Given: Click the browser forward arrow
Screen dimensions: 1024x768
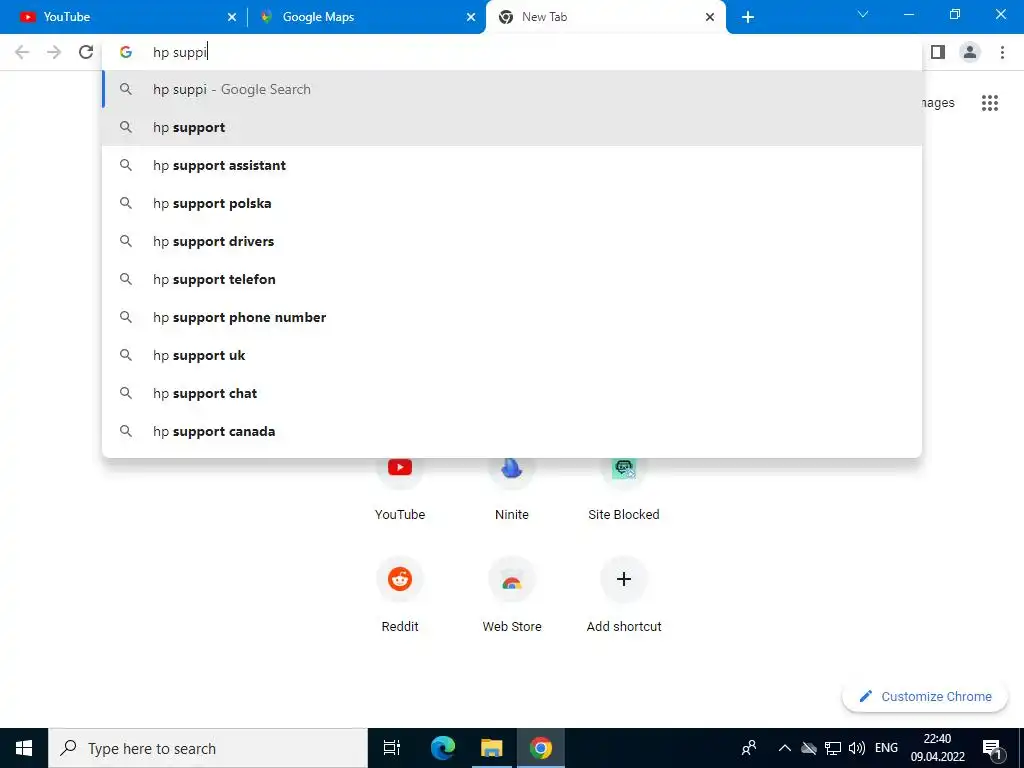Looking at the screenshot, I should (54, 52).
